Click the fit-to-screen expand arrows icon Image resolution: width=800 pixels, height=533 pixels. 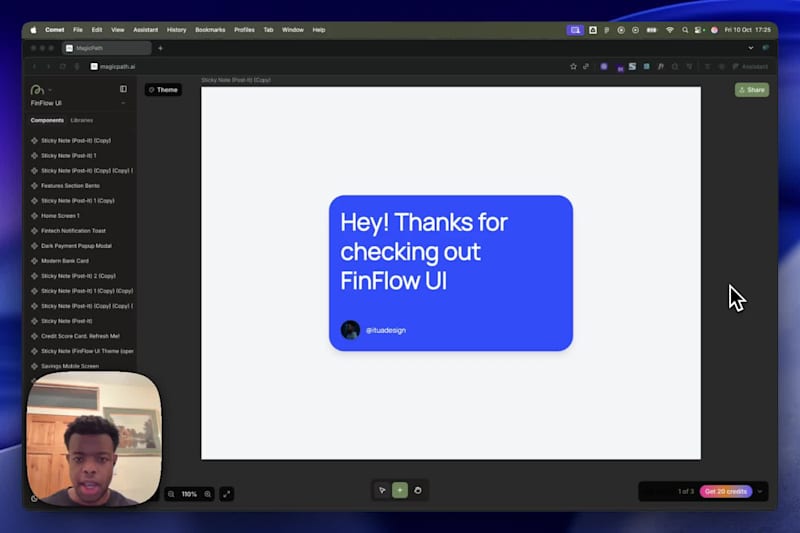227,494
